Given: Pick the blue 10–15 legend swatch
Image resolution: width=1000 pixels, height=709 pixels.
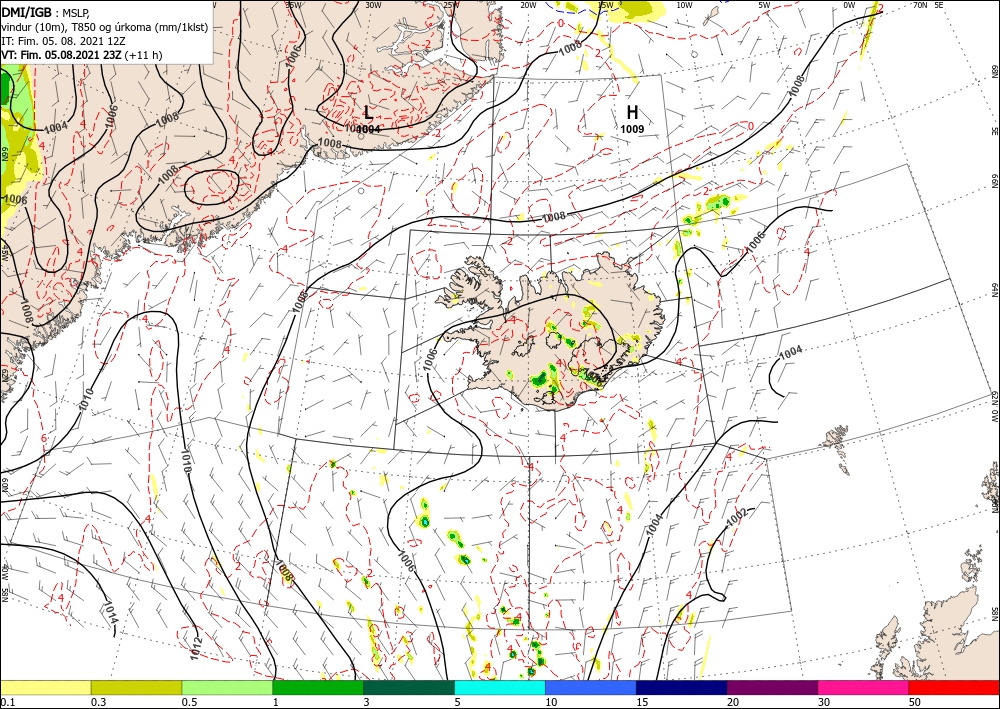Looking at the screenshot, I should click(x=591, y=687).
